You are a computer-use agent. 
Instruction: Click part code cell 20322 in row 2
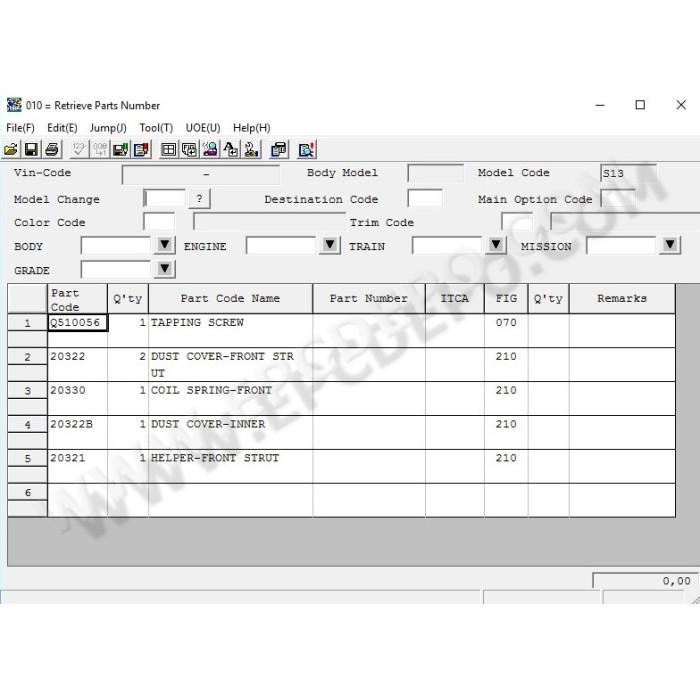coord(78,365)
